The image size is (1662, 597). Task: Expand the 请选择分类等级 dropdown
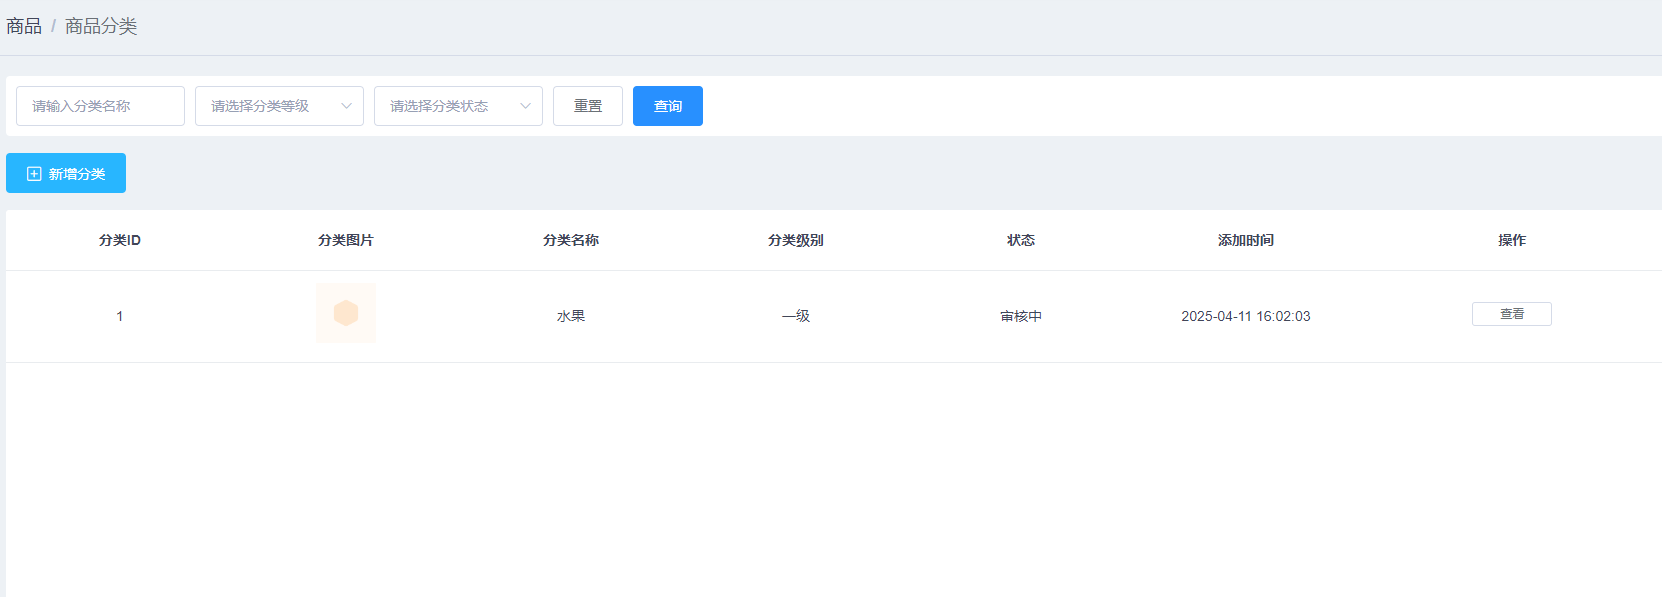(279, 106)
